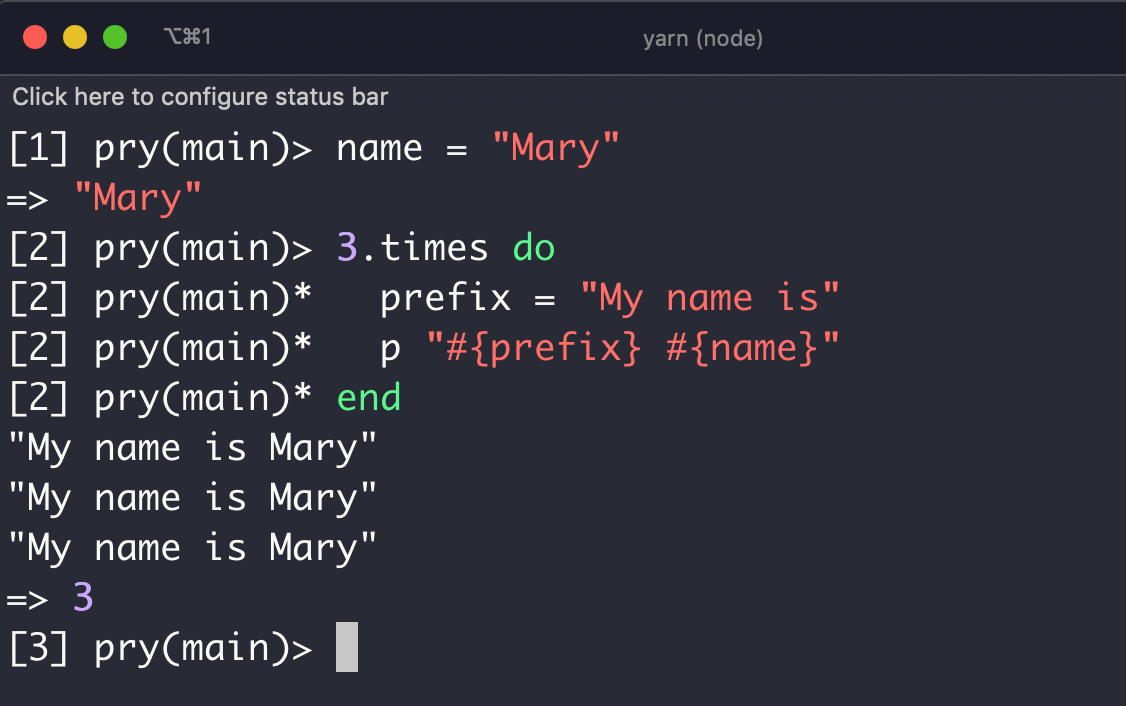Click the prefix = "My name is" line

tap(605, 297)
